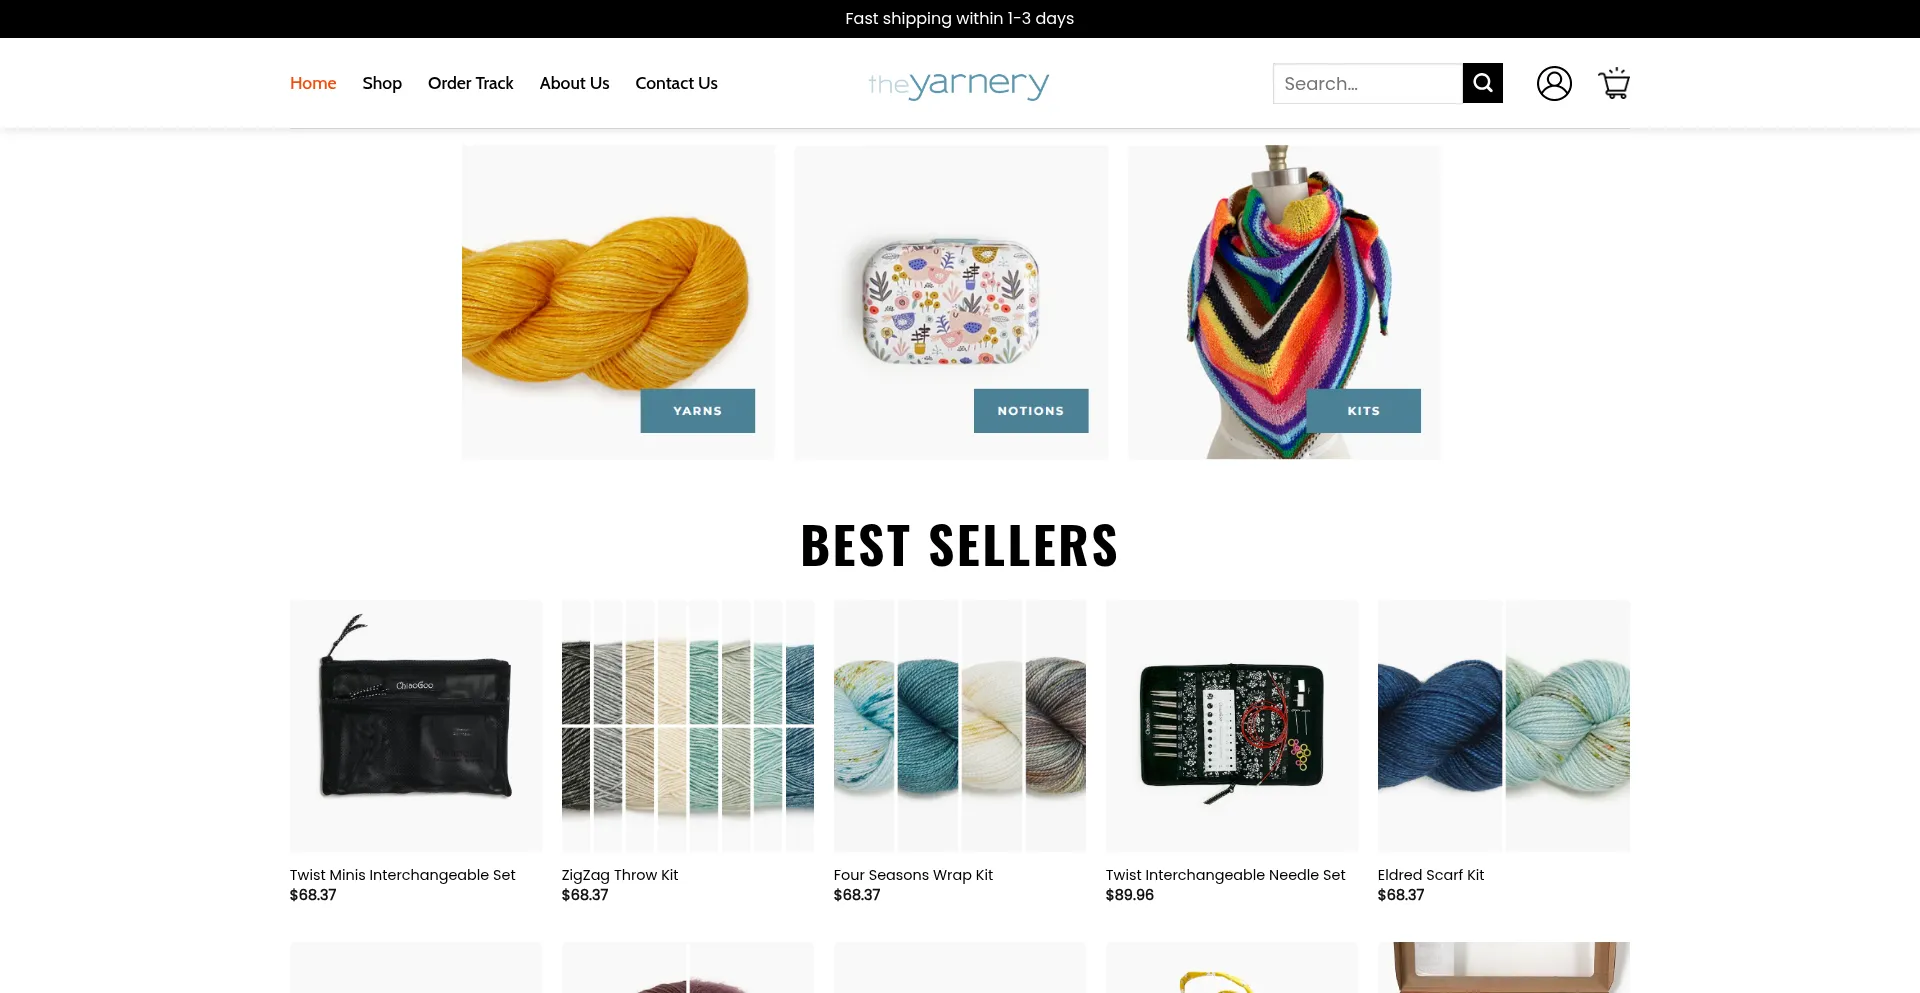This screenshot has width=1920, height=993.
Task: Go to the Home menu item
Action: [x=313, y=83]
